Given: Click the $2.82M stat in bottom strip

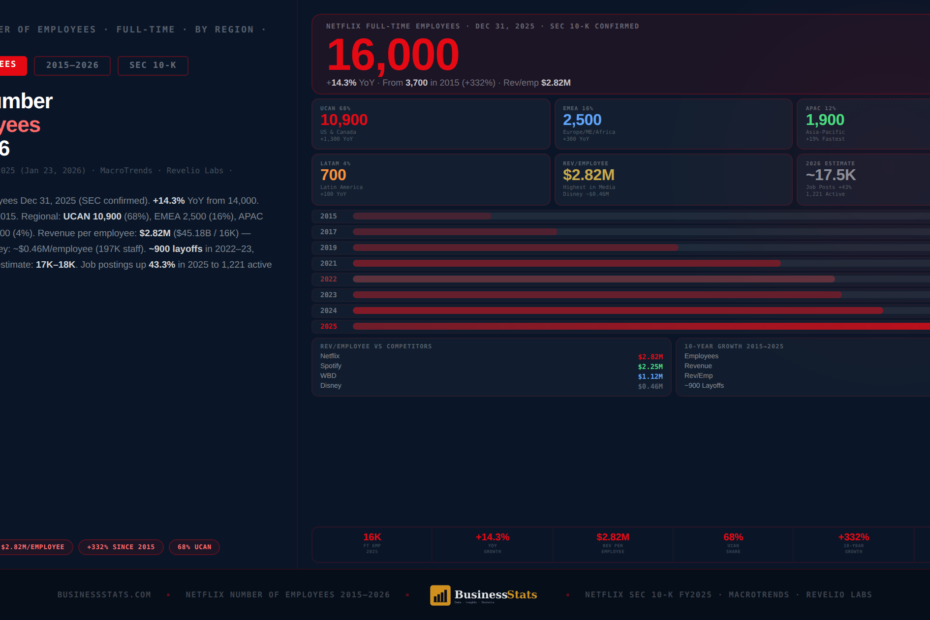Looking at the screenshot, I should pos(613,537).
